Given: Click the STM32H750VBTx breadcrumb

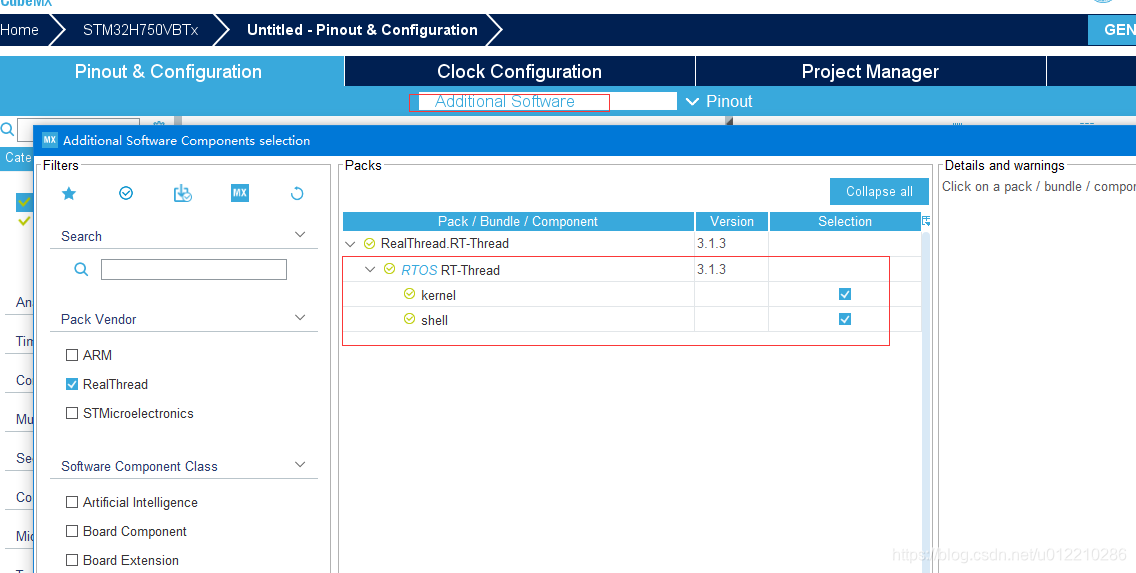Looking at the screenshot, I should tap(141, 30).
